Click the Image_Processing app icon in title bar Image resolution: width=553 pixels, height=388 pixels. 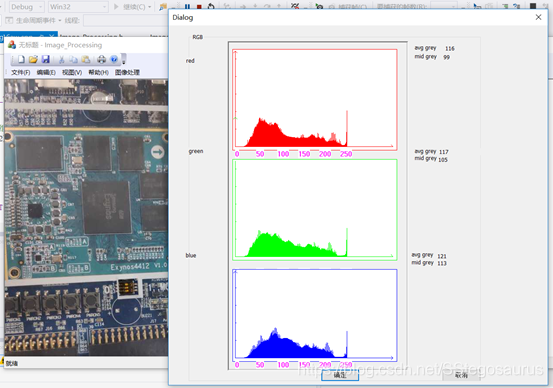[x=12, y=45]
